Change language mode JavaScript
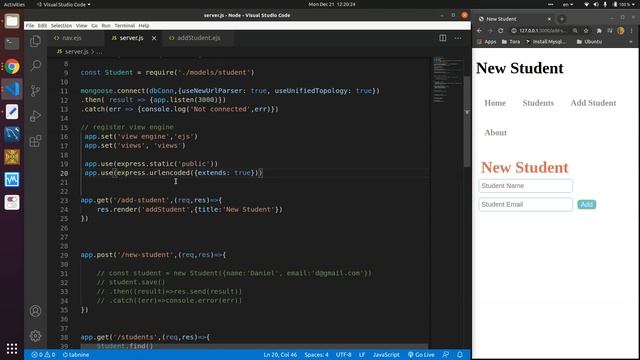640x360 pixels. [386, 355]
